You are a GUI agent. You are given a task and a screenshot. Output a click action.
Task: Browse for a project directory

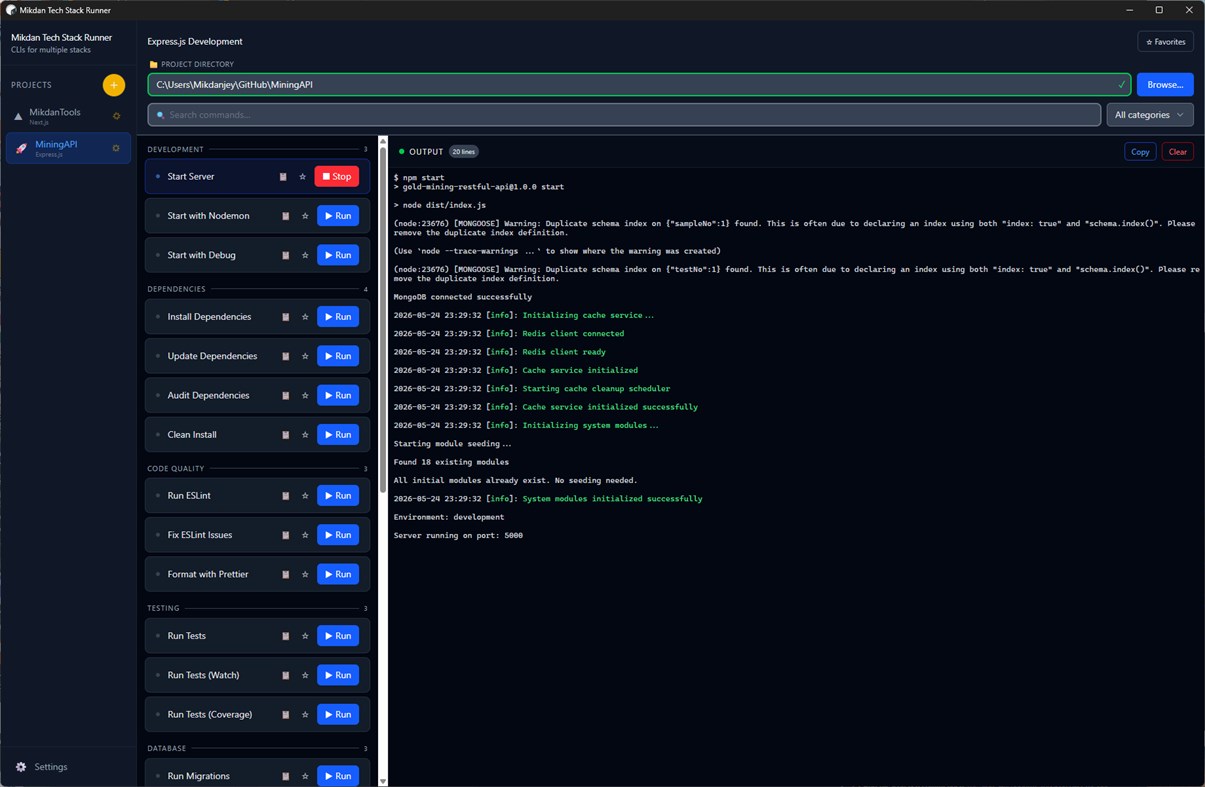(x=1165, y=85)
